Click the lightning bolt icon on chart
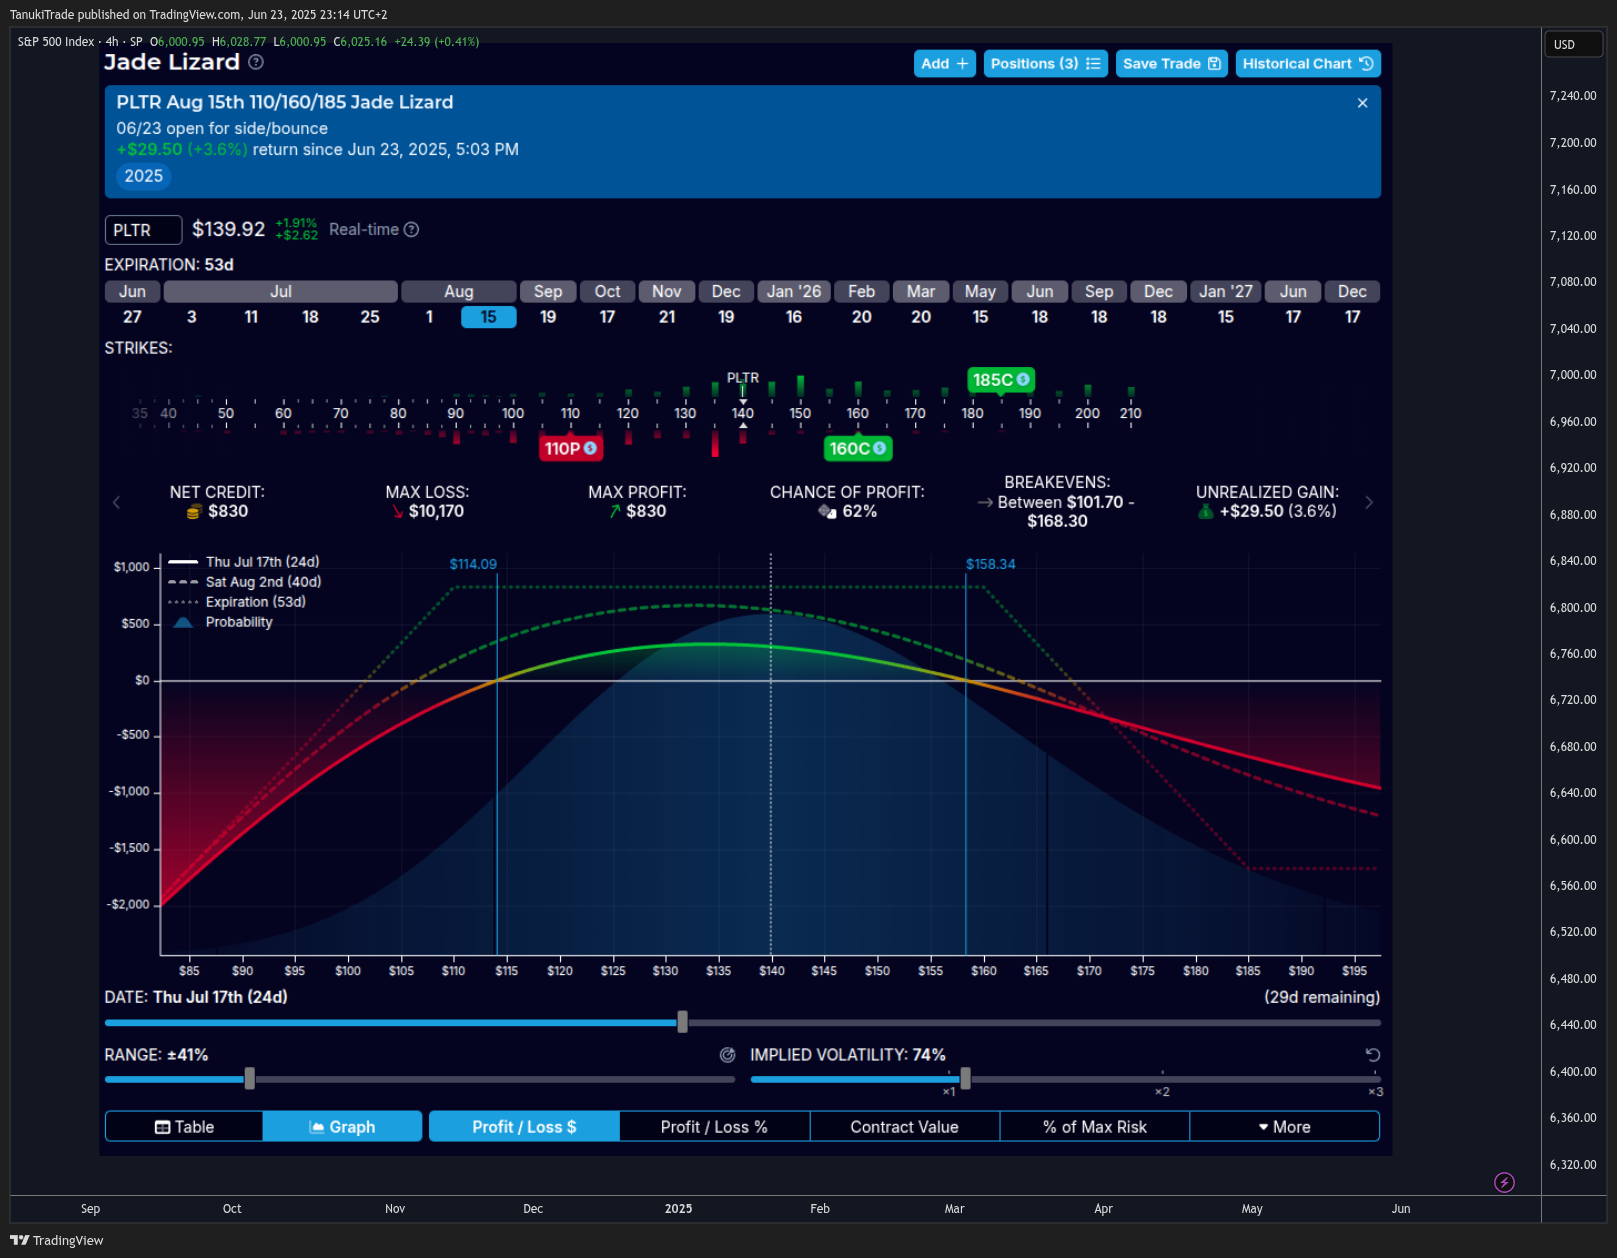Screen dimensions: 1617x1258 [x=1504, y=1183]
